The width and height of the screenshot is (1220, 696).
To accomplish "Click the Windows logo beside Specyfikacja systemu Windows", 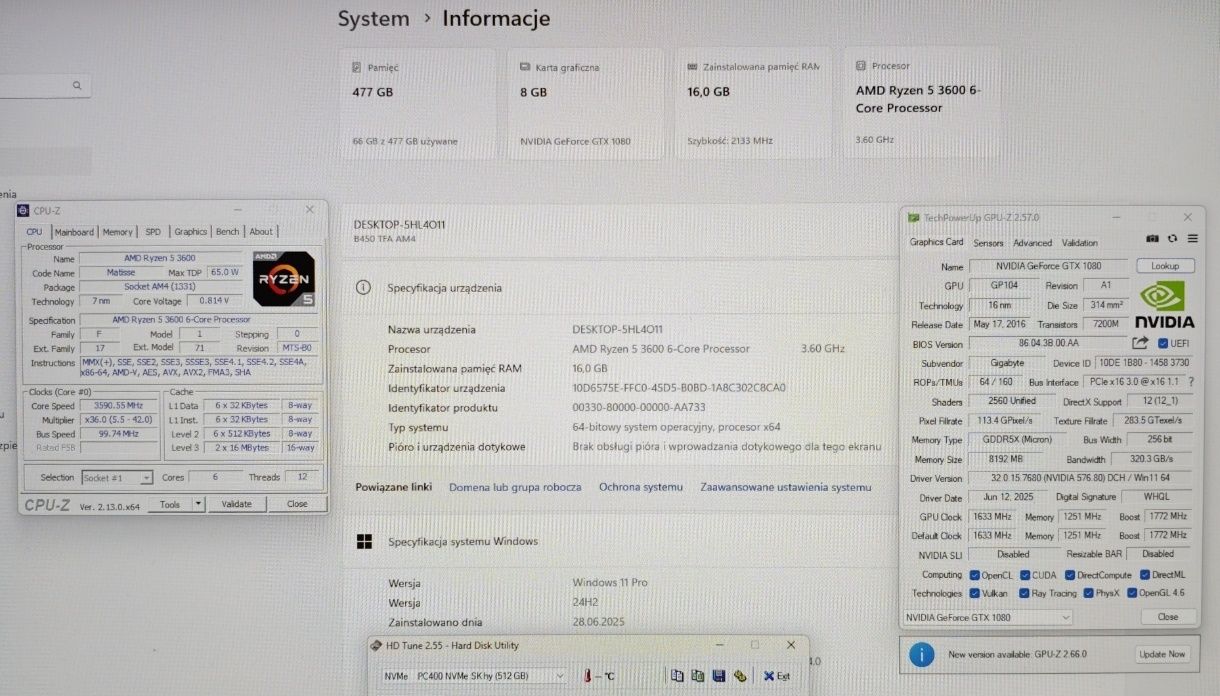I will [x=364, y=541].
